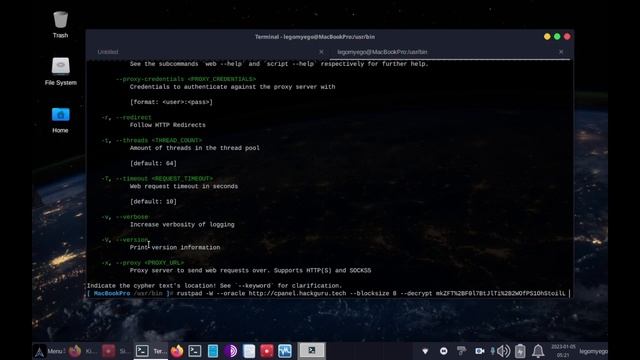Image resolution: width=640 pixels, height=360 pixels.
Task: Click the round recording indicator in tray
Action: coord(443,351)
